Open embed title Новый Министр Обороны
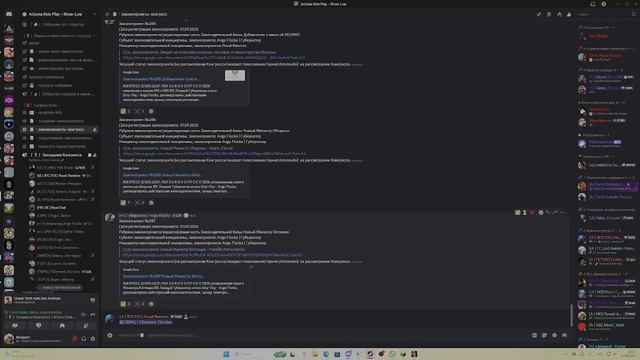The height and width of the screenshot is (360, 640). click(162, 175)
